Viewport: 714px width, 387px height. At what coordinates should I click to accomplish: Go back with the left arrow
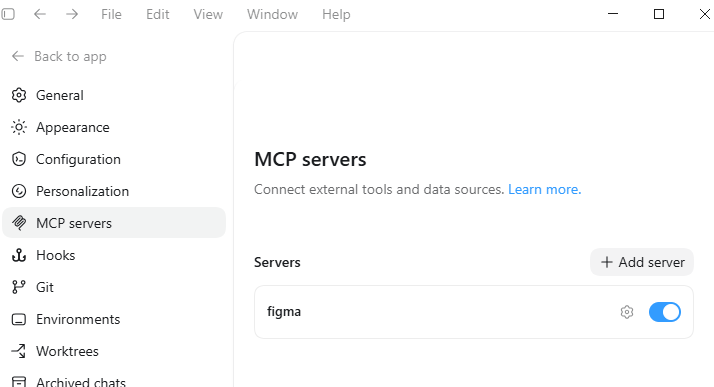[40, 14]
